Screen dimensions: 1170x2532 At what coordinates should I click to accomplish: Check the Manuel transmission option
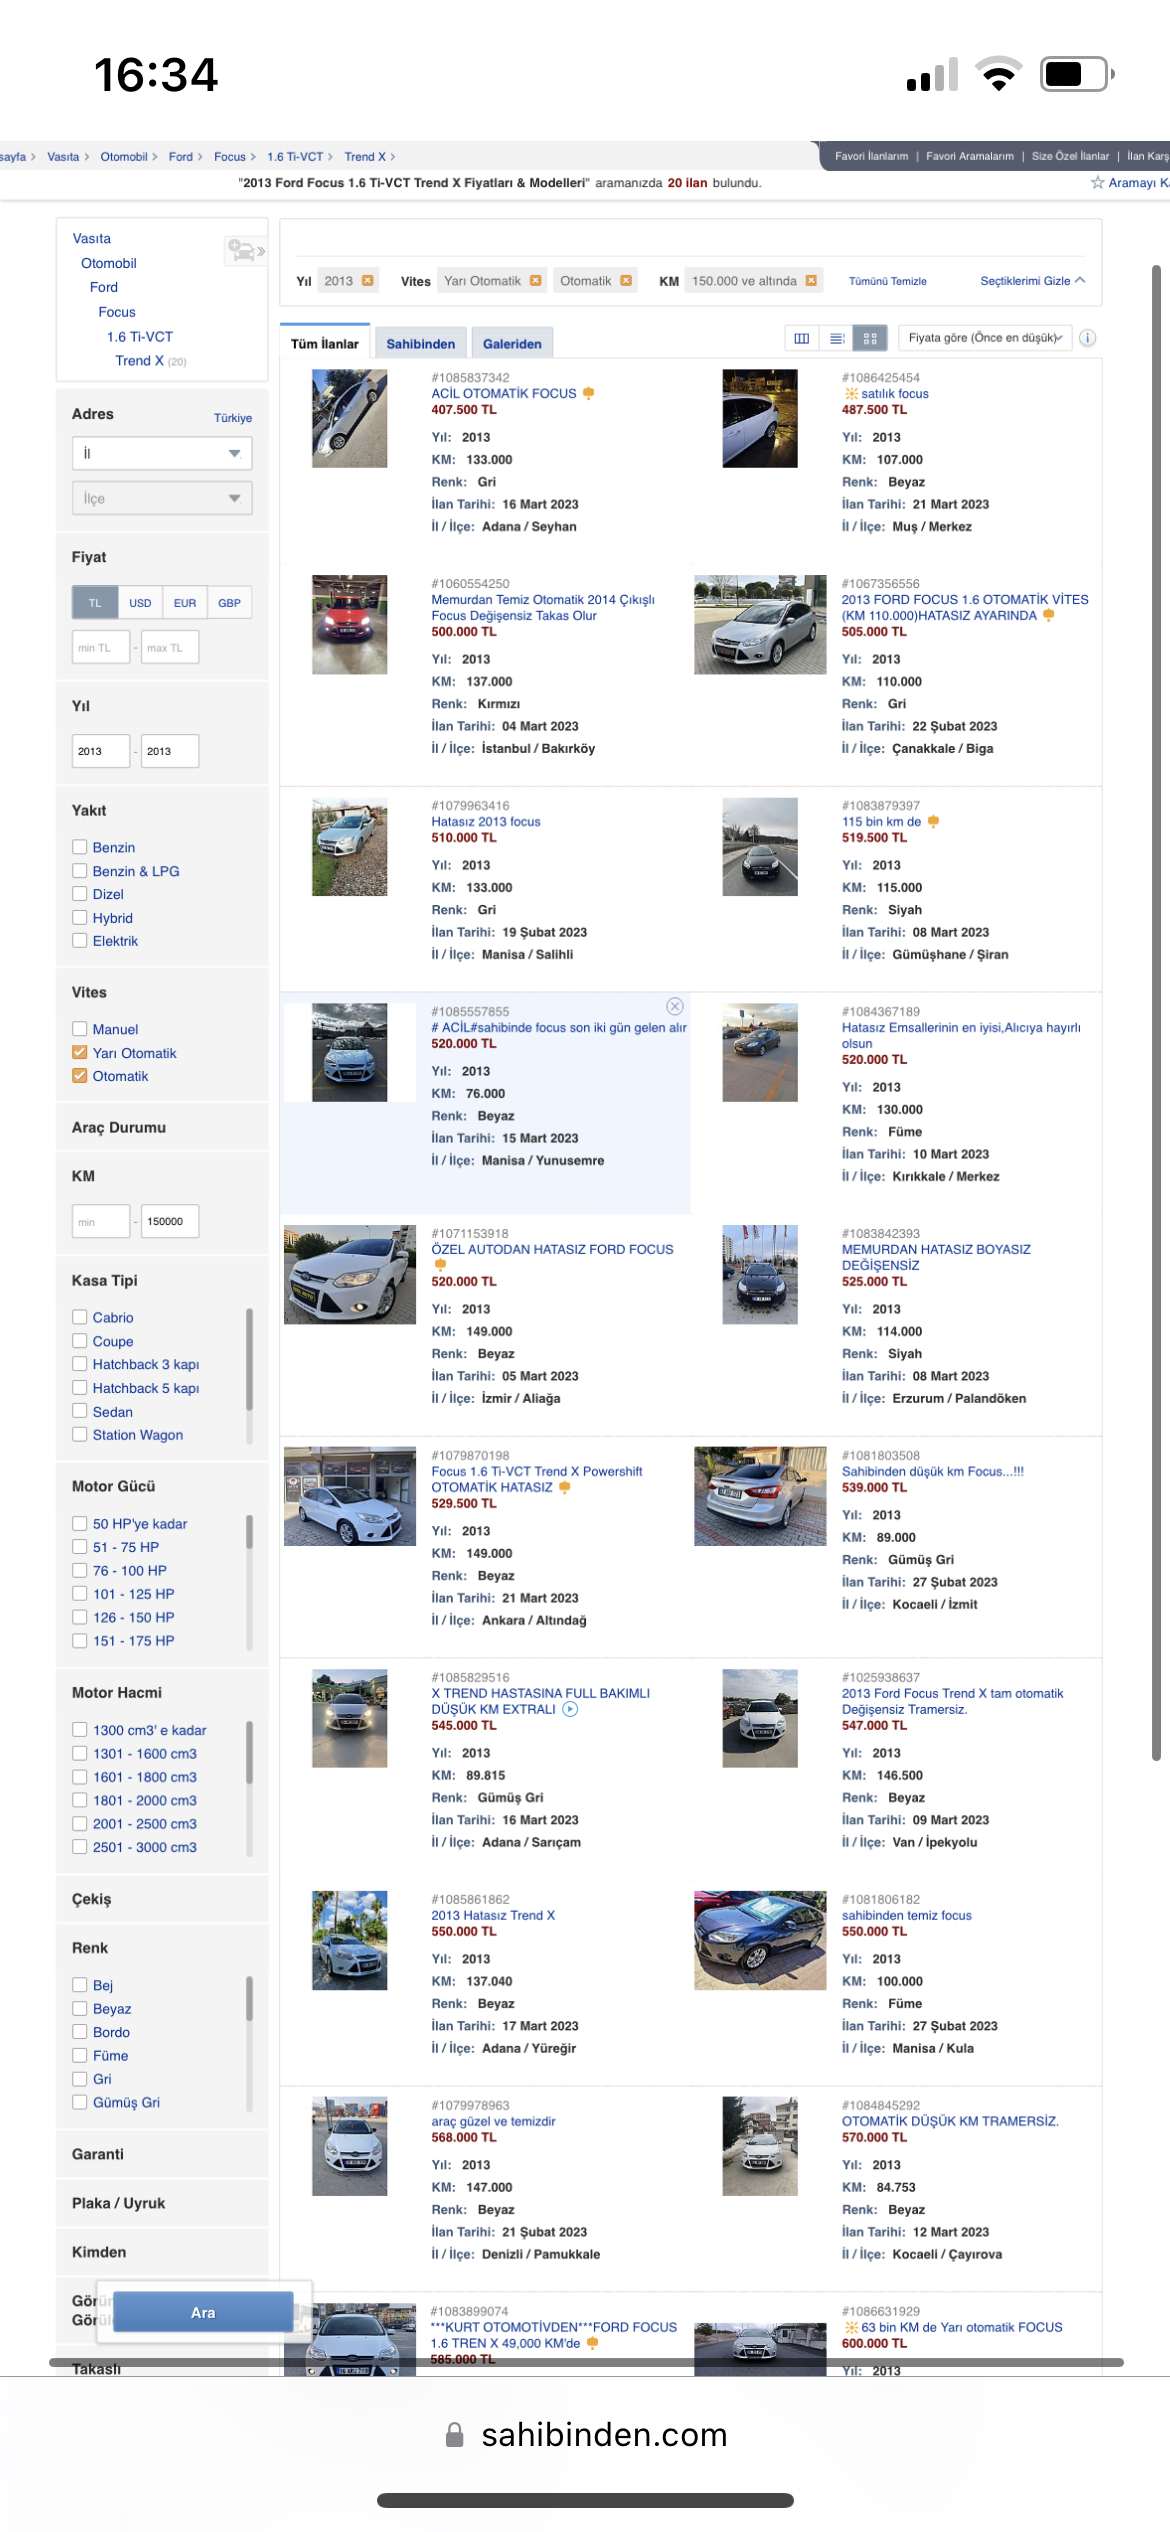click(x=80, y=1029)
